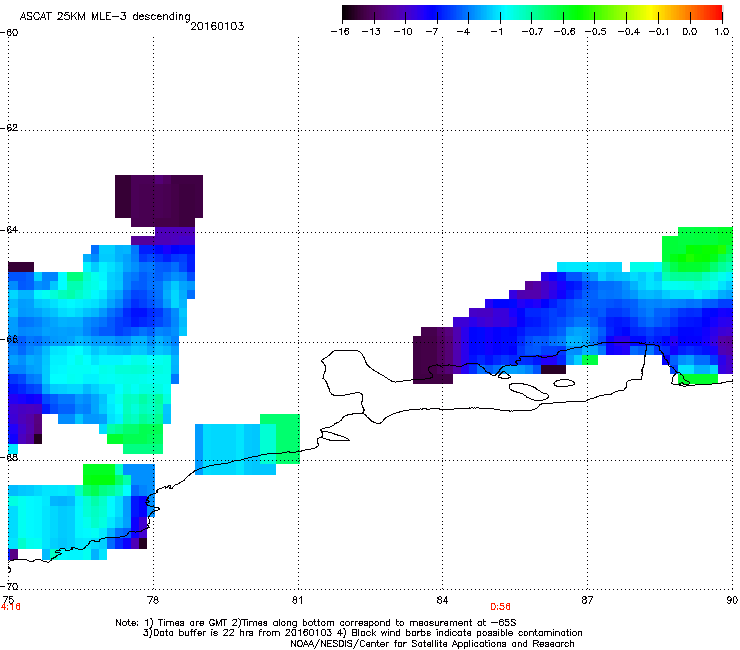Click the -66 latitude label

pyautogui.click(x=9, y=339)
